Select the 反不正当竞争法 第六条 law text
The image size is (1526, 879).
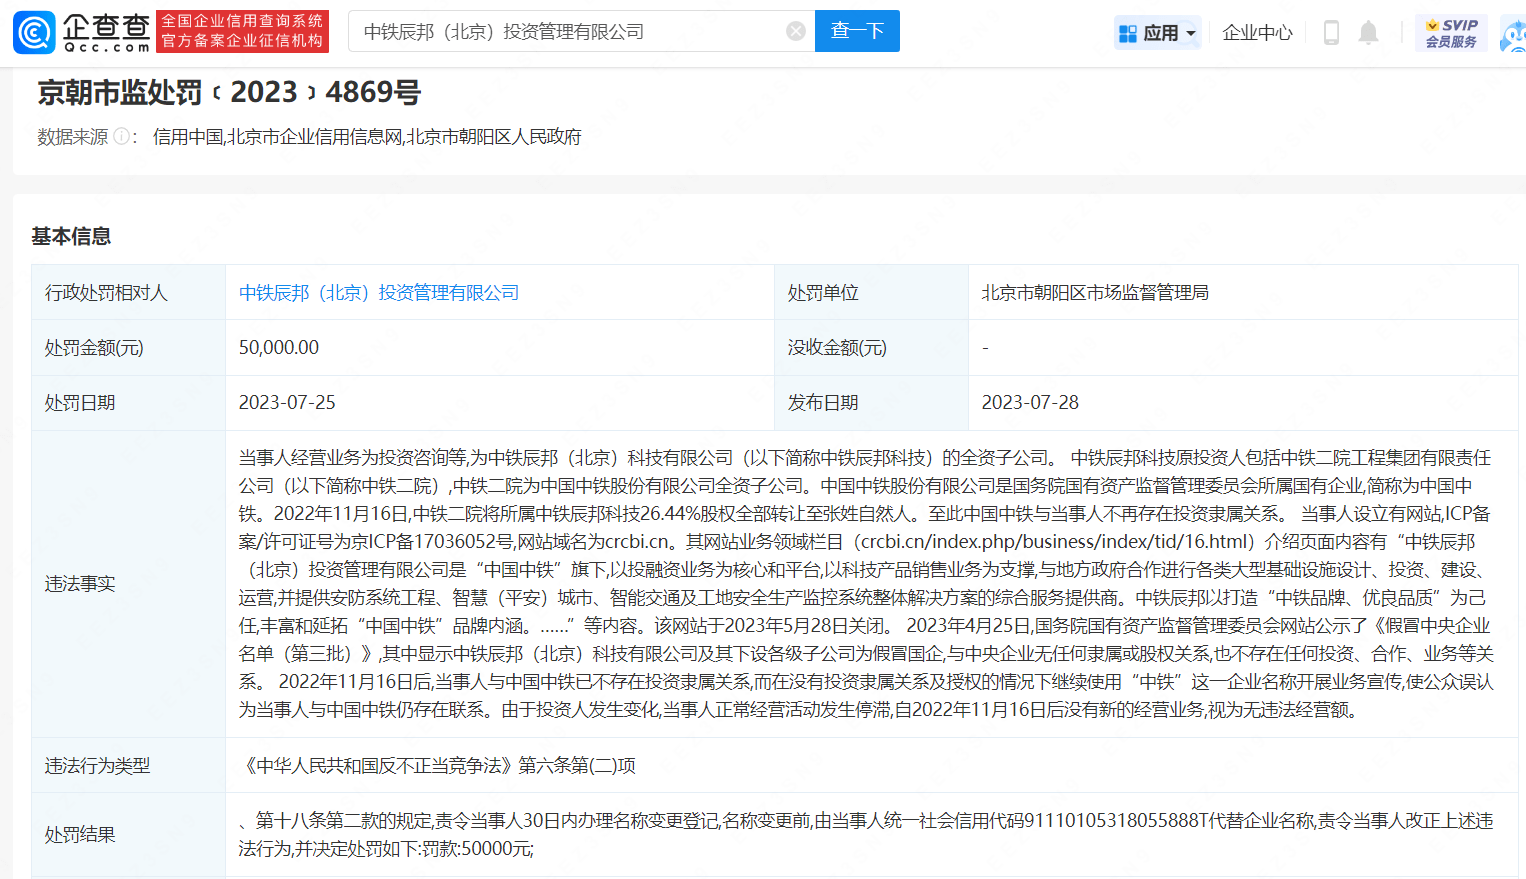point(438,765)
